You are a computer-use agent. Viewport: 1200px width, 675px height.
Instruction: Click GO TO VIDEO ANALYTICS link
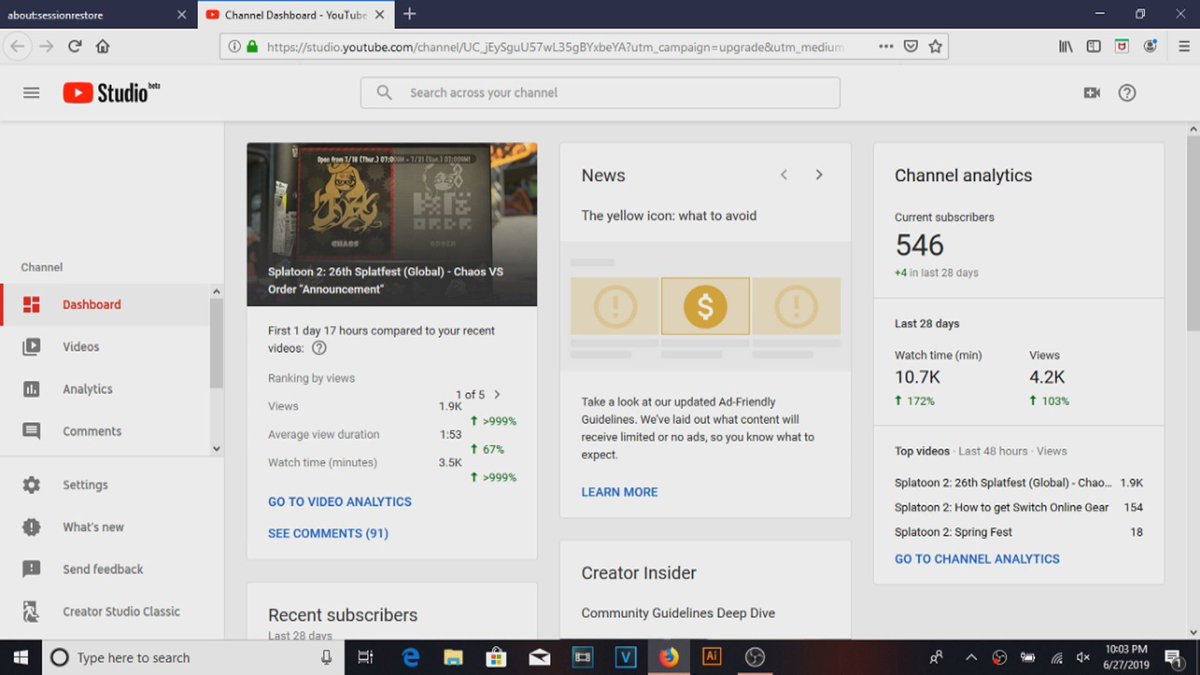point(340,502)
